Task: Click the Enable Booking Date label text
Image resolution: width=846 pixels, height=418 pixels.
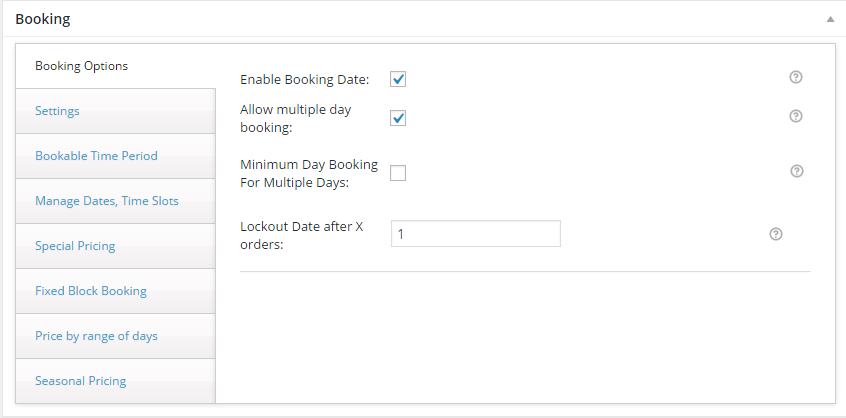Action: click(305, 80)
